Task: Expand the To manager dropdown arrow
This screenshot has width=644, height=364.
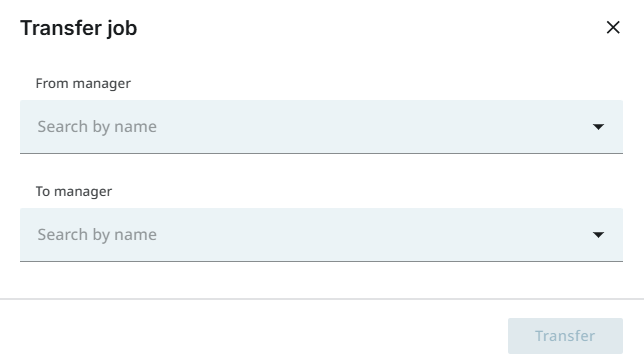Action: click(598, 235)
